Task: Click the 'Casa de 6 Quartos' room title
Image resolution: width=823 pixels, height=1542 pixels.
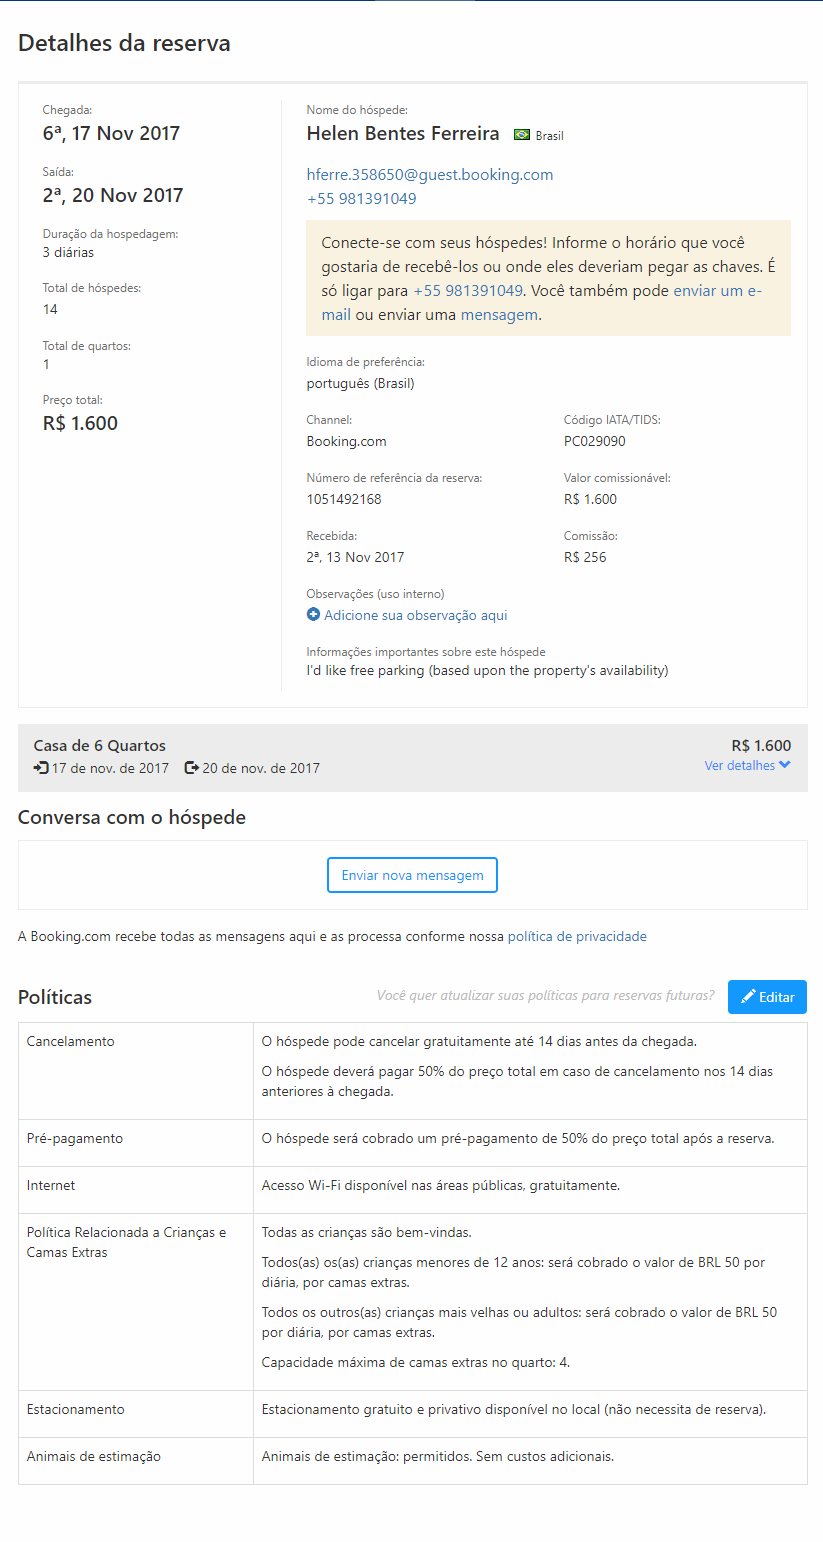Action: click(100, 745)
